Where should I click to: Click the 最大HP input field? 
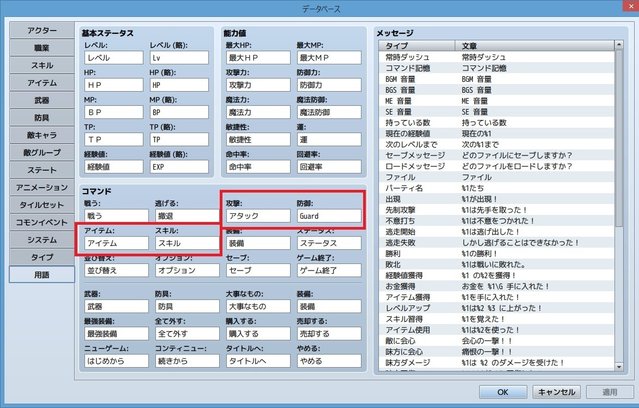click(258, 58)
